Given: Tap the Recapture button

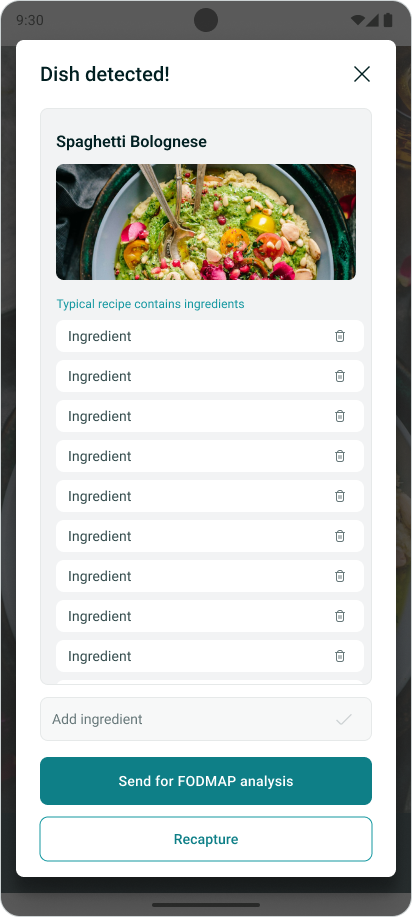Looking at the screenshot, I should [x=206, y=839].
